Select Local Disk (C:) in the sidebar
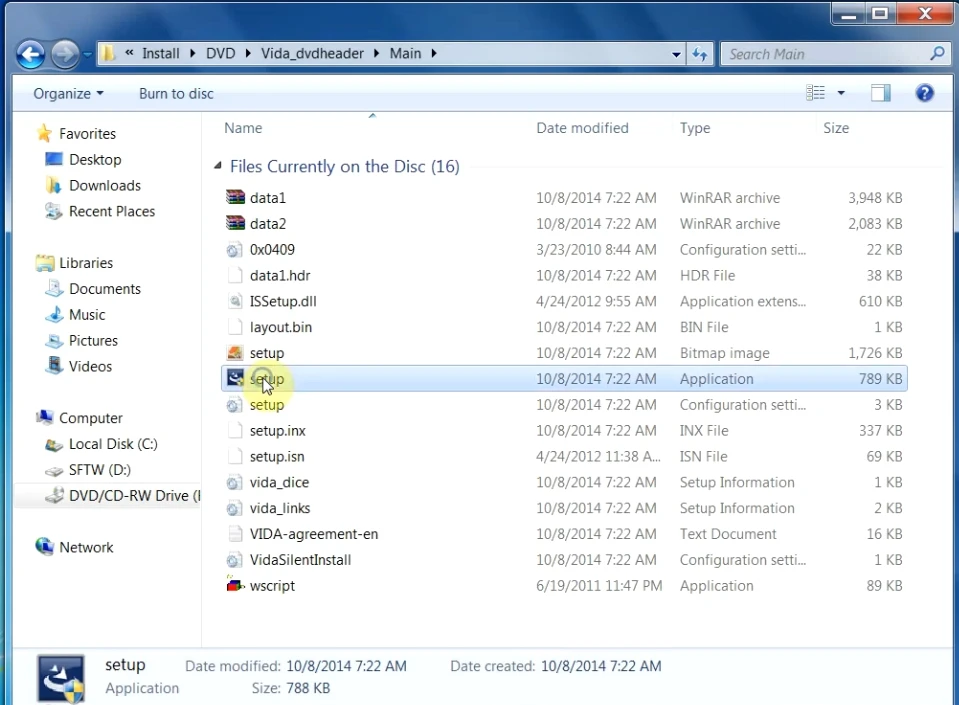The width and height of the screenshot is (959, 705). pos(113,444)
